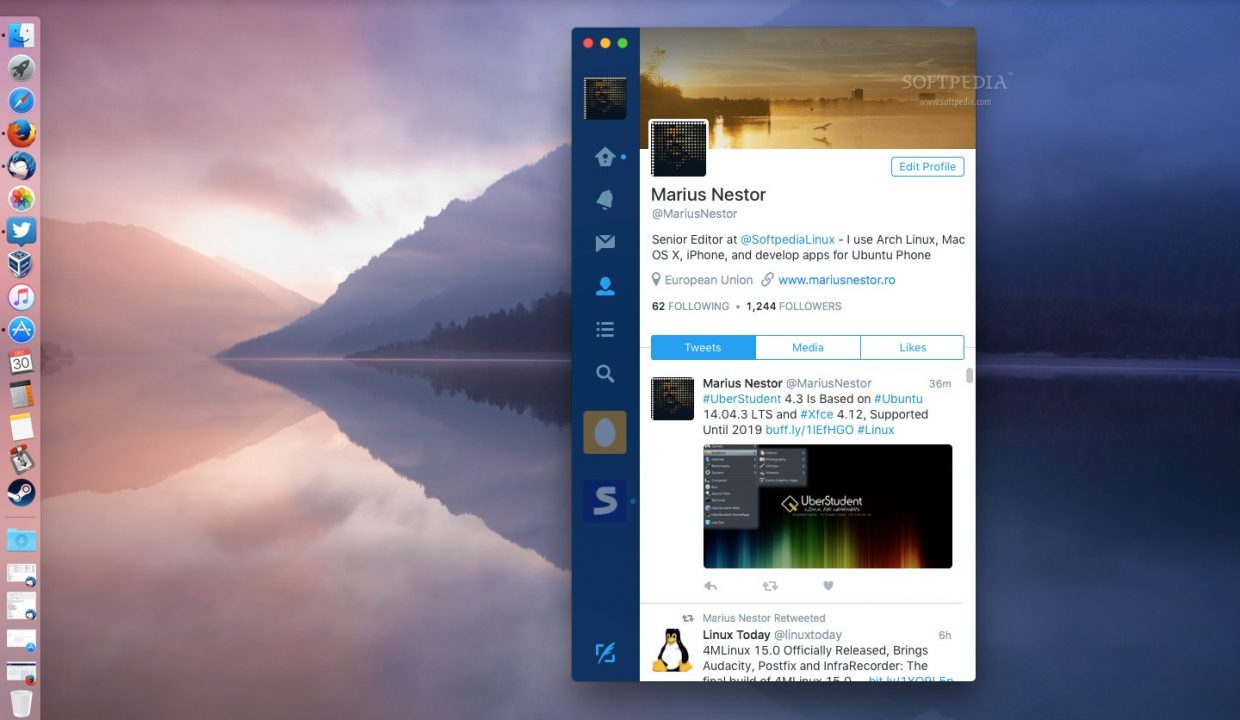
Task: Open Direct Messages envelope icon
Action: tap(604, 242)
